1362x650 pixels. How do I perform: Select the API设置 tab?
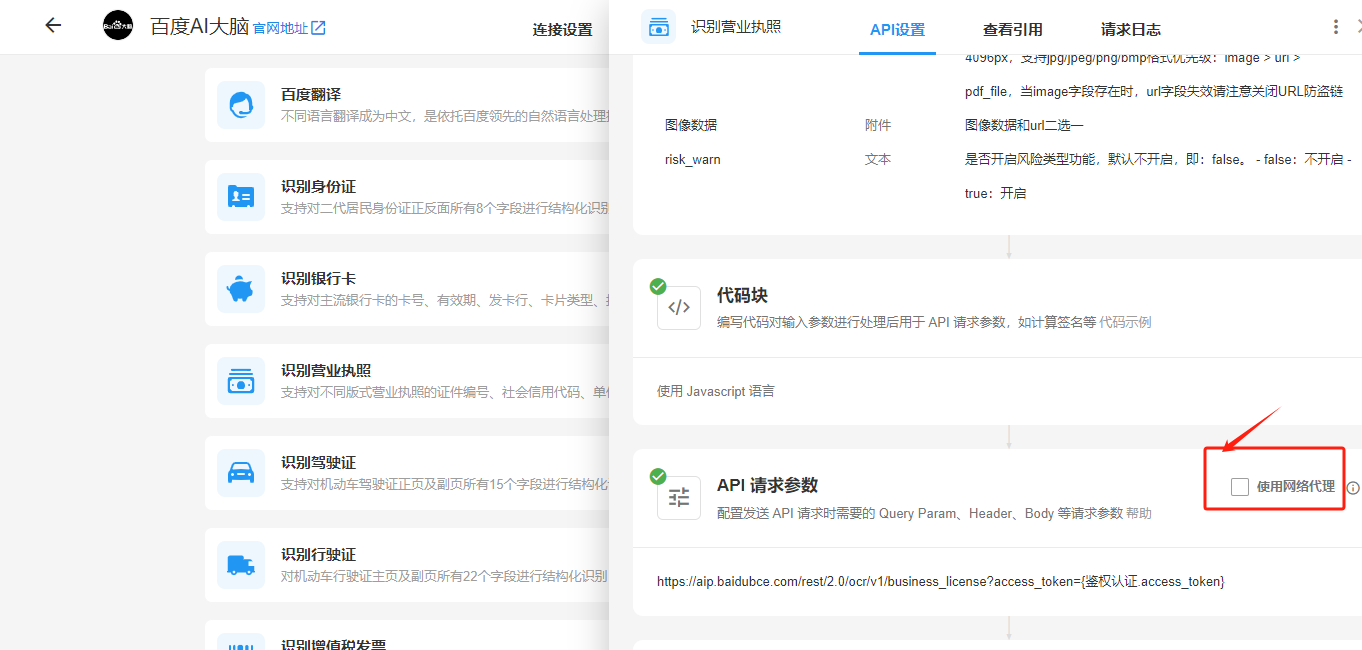897,30
